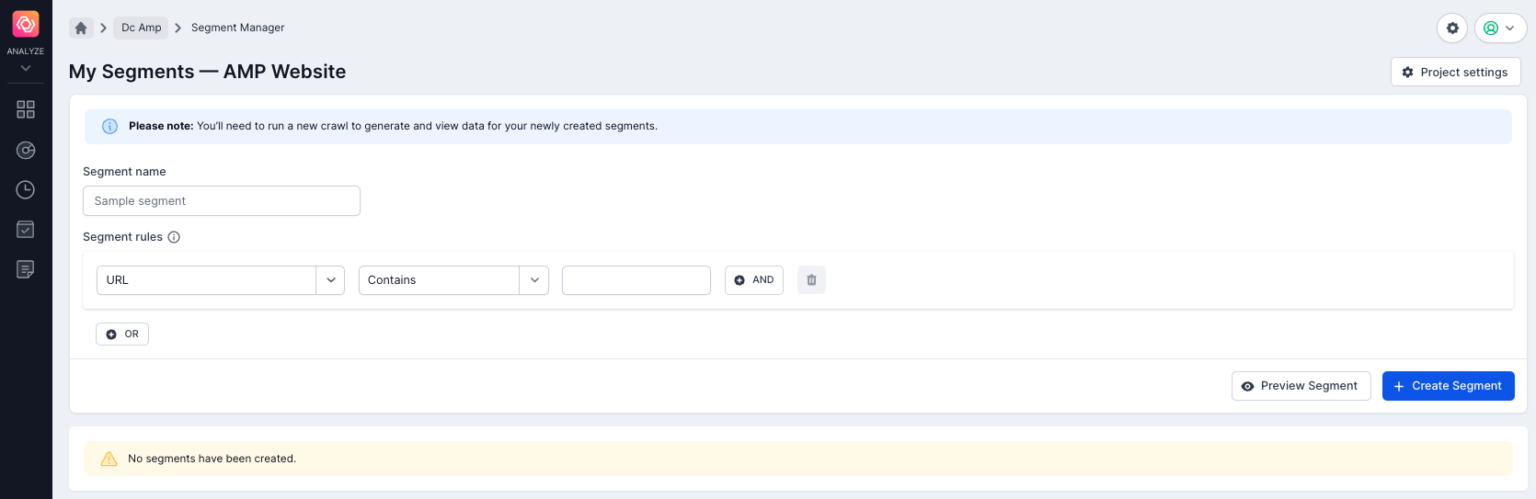The height and width of the screenshot is (499, 1536).
Task: Click the Segment rules info icon
Action: (x=174, y=238)
